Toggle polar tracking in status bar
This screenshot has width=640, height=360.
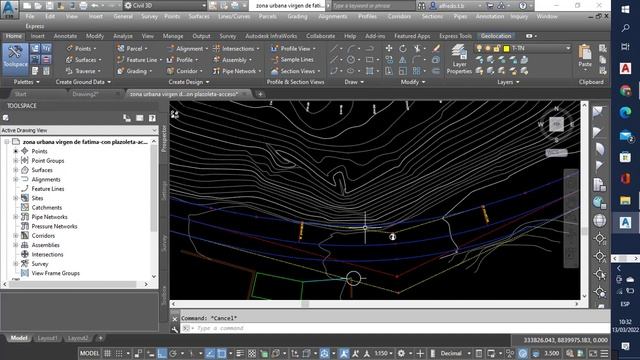point(173,353)
